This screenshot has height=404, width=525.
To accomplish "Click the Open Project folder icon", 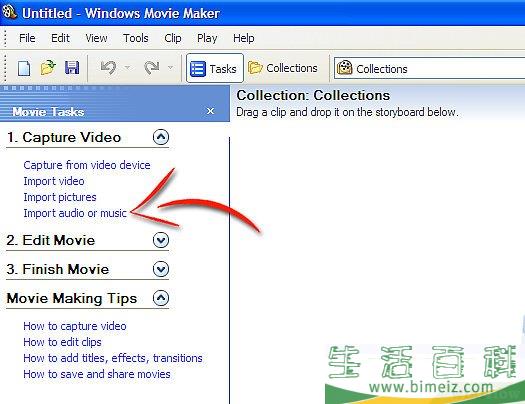I will click(x=48, y=68).
